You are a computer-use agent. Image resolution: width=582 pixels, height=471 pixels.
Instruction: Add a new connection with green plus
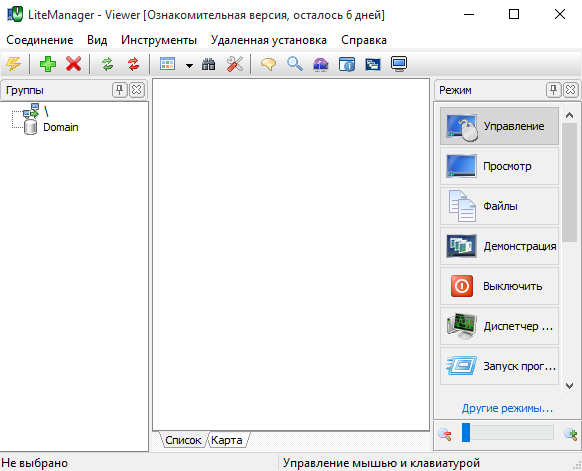point(48,64)
